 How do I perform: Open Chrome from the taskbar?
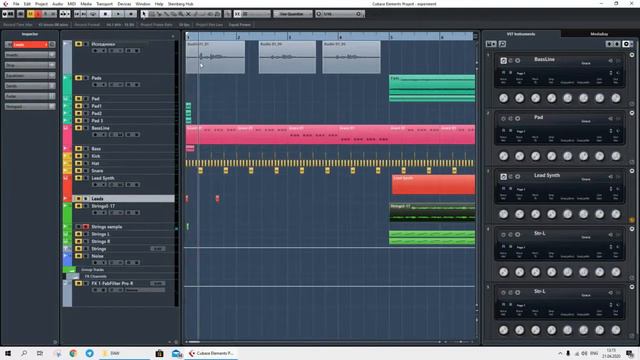(73, 353)
